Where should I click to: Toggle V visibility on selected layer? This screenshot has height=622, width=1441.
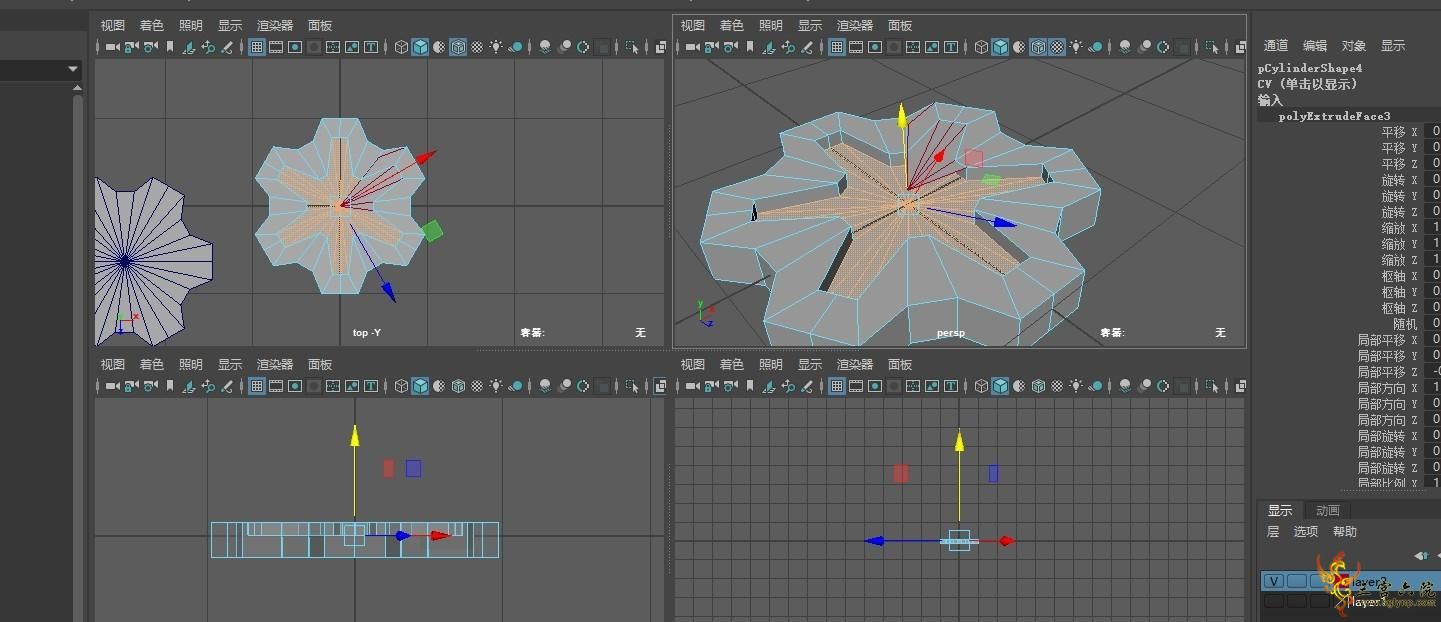click(x=1273, y=581)
